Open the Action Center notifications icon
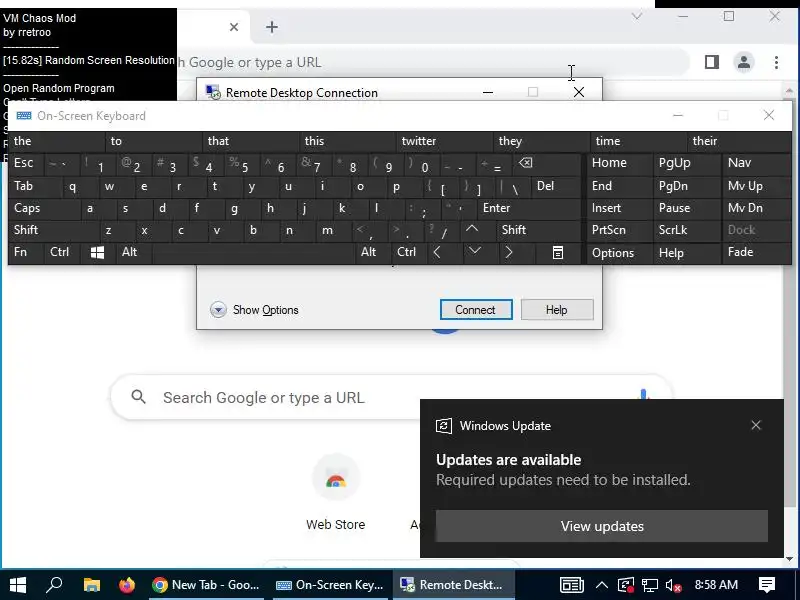The width and height of the screenshot is (800, 600). tap(767, 585)
